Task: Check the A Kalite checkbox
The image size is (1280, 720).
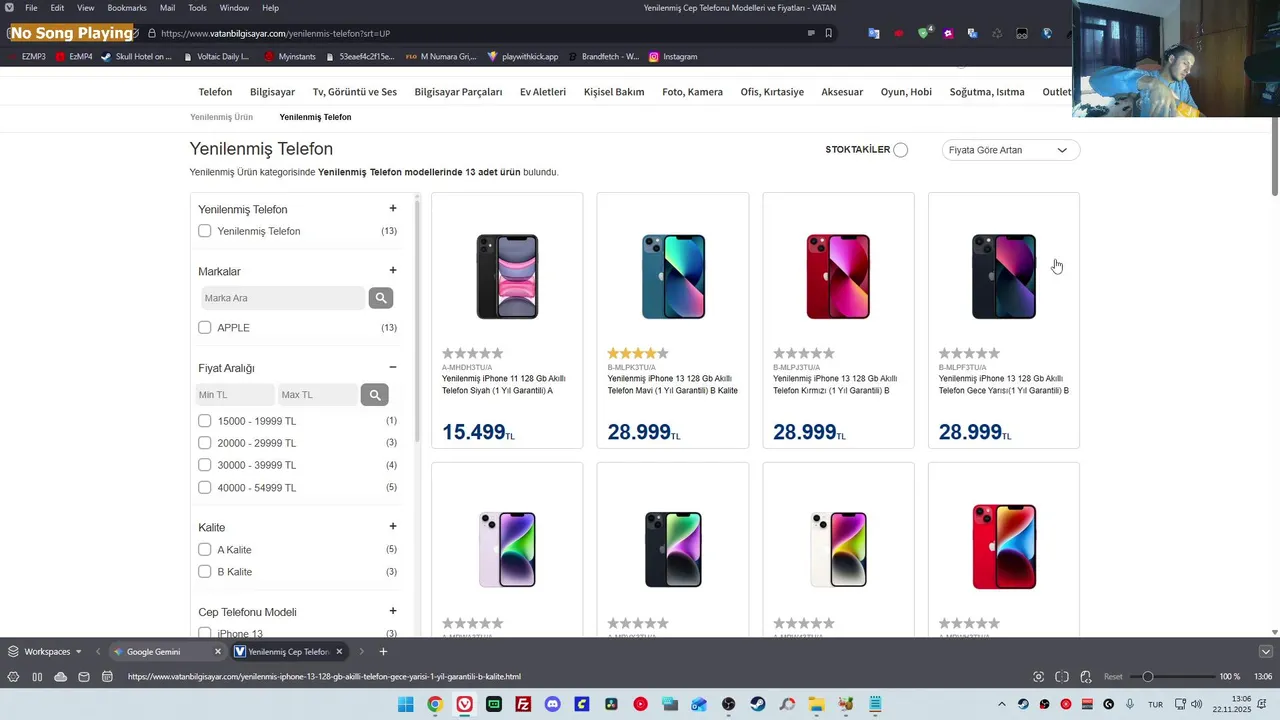Action: point(205,549)
